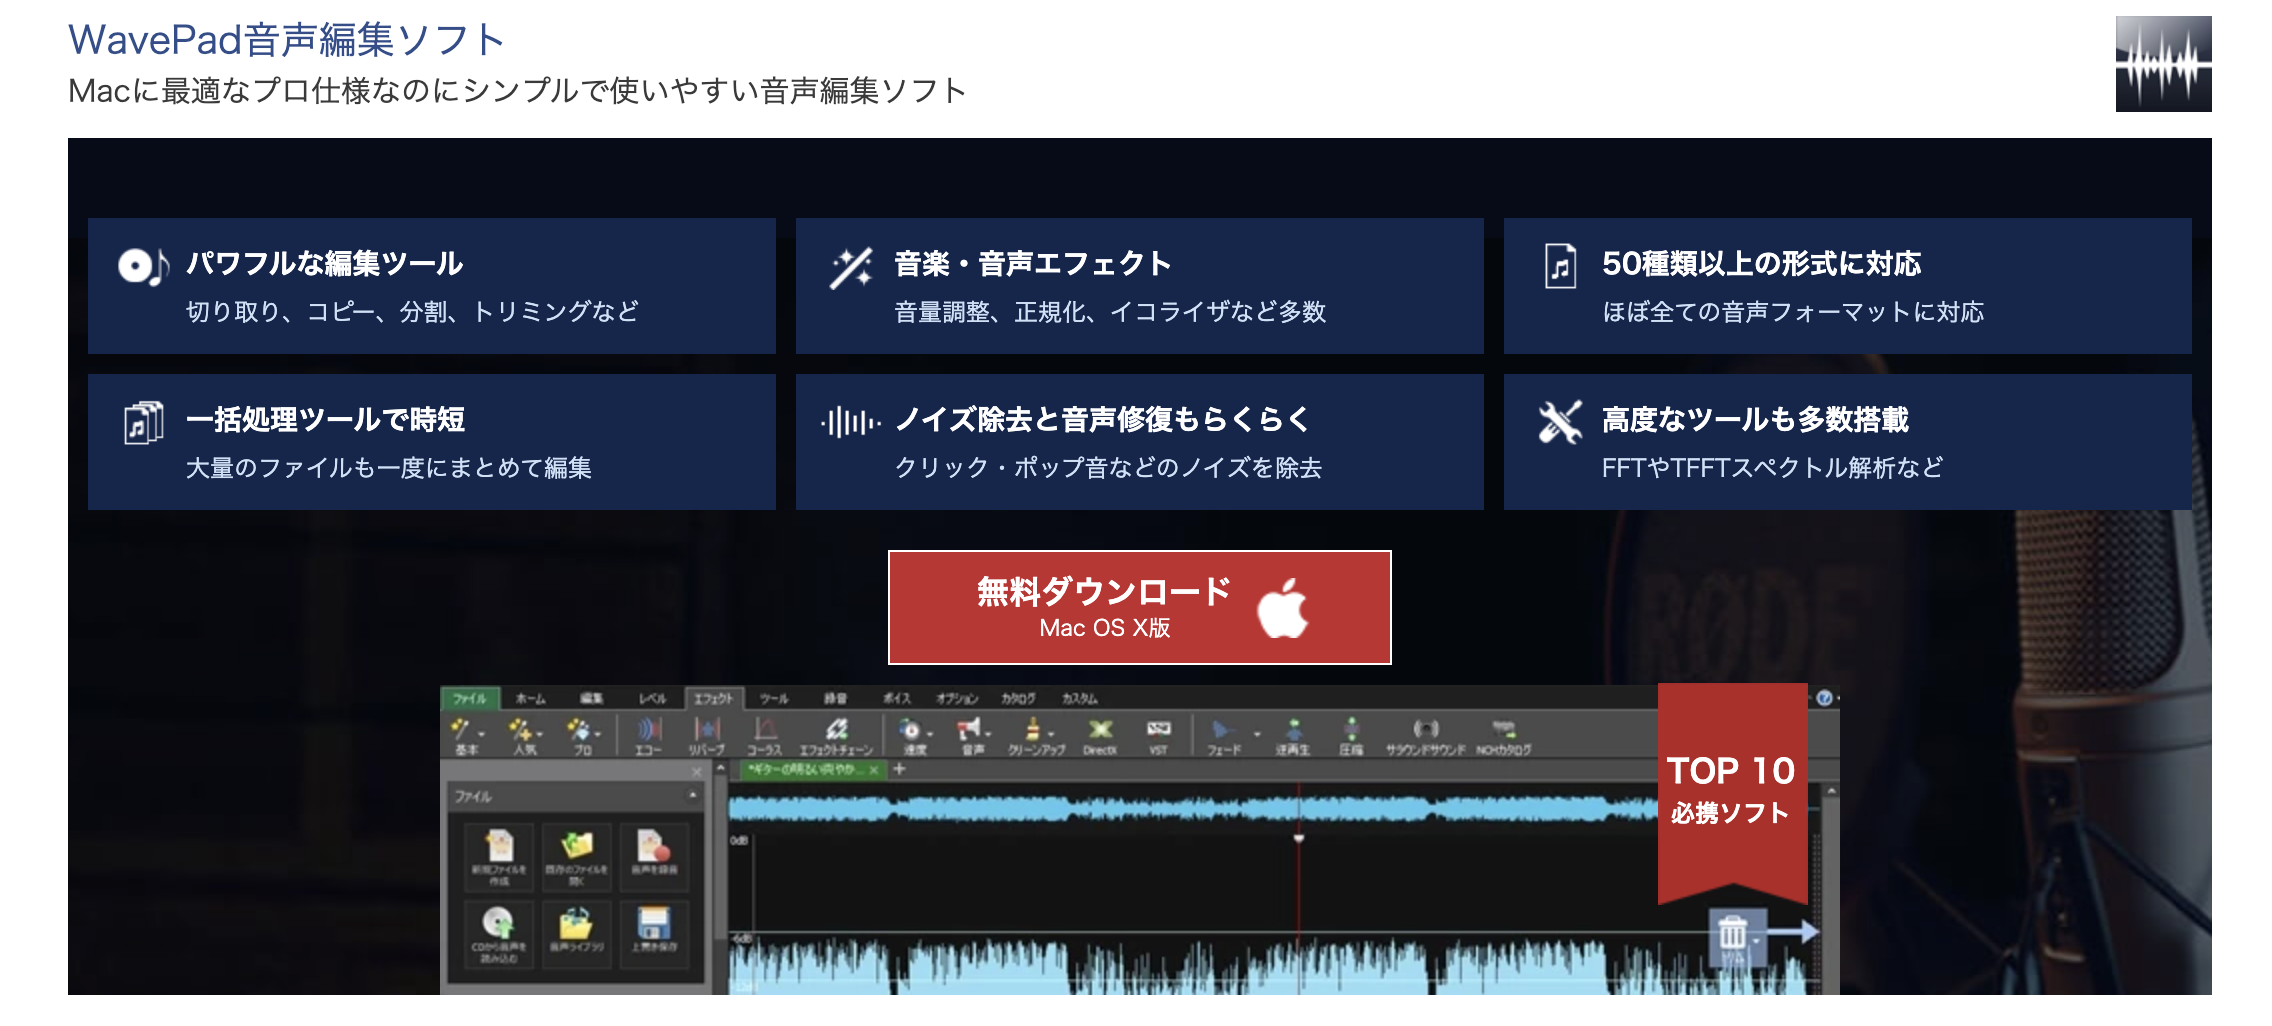Click the 上書き保存 save option
Image resolution: width=2272 pixels, height=1026 pixels.
coord(654,931)
